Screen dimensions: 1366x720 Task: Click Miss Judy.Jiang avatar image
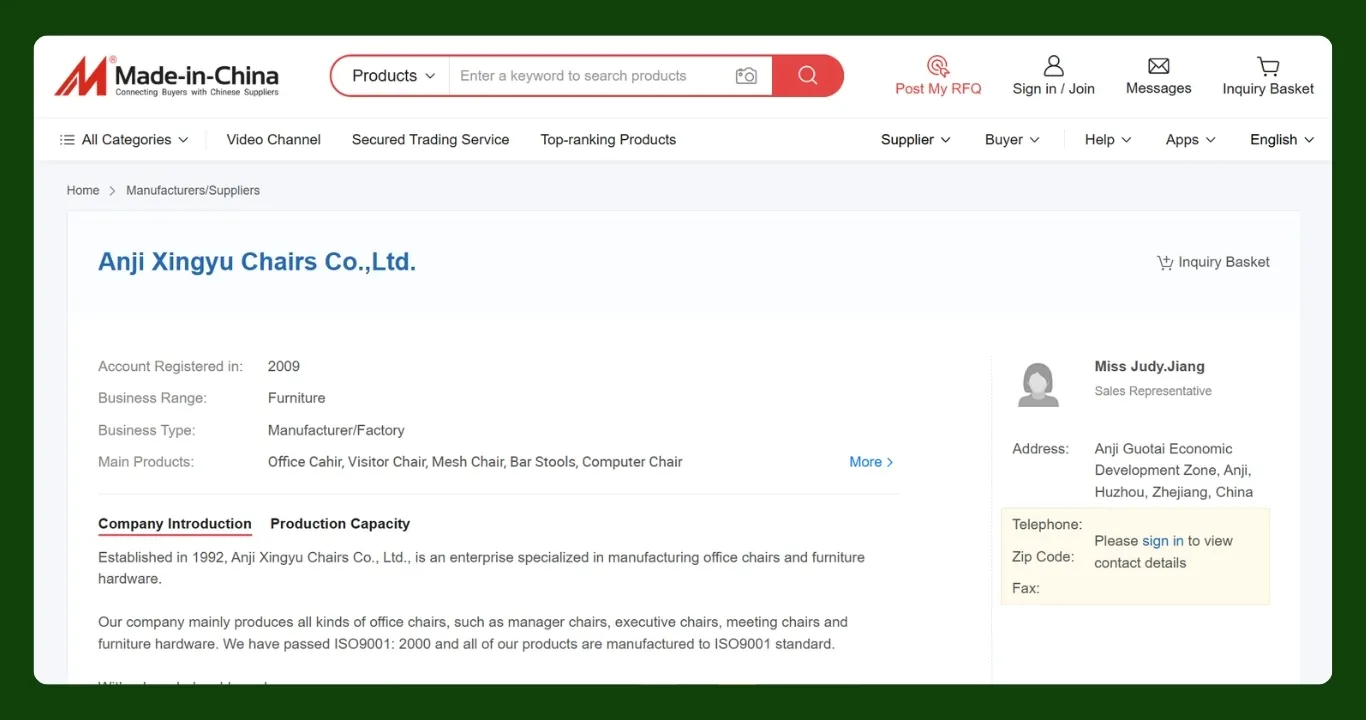[x=1038, y=384]
